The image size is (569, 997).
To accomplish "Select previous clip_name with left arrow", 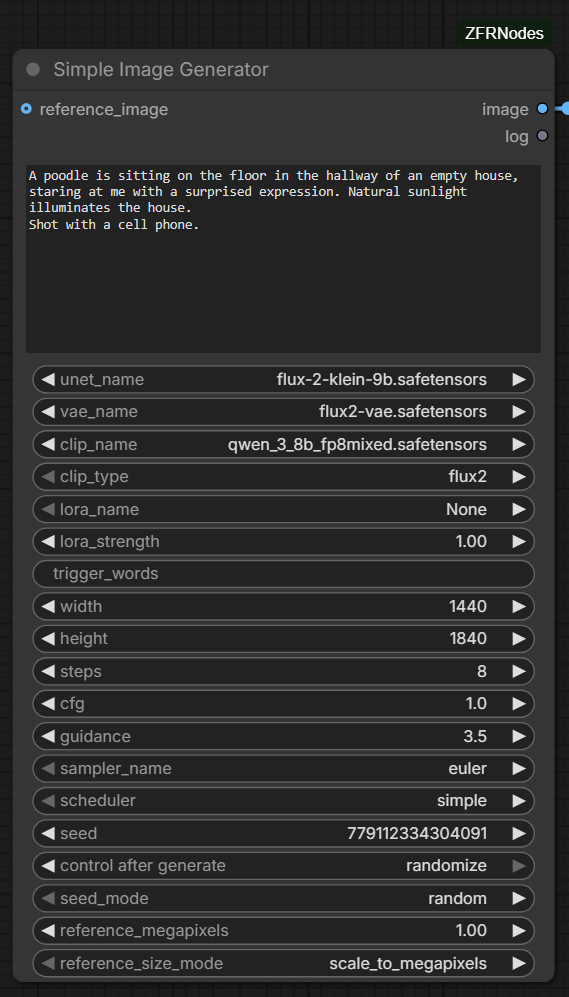I will tap(48, 444).
